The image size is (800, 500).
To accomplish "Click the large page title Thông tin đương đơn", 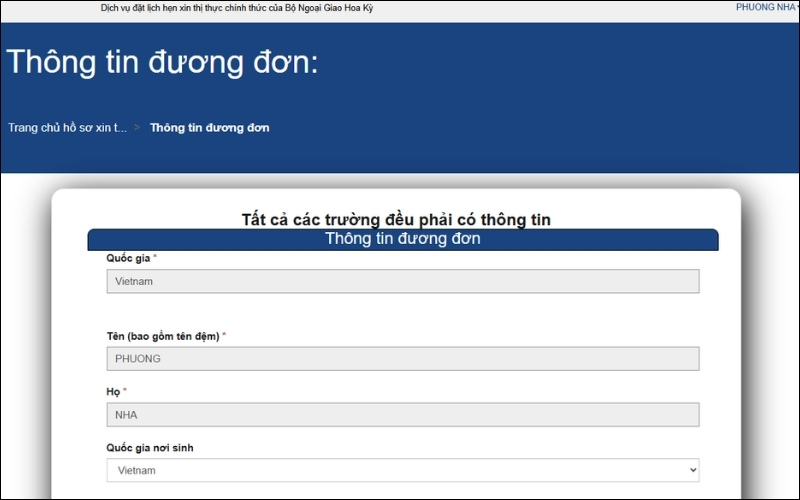I will tap(162, 62).
